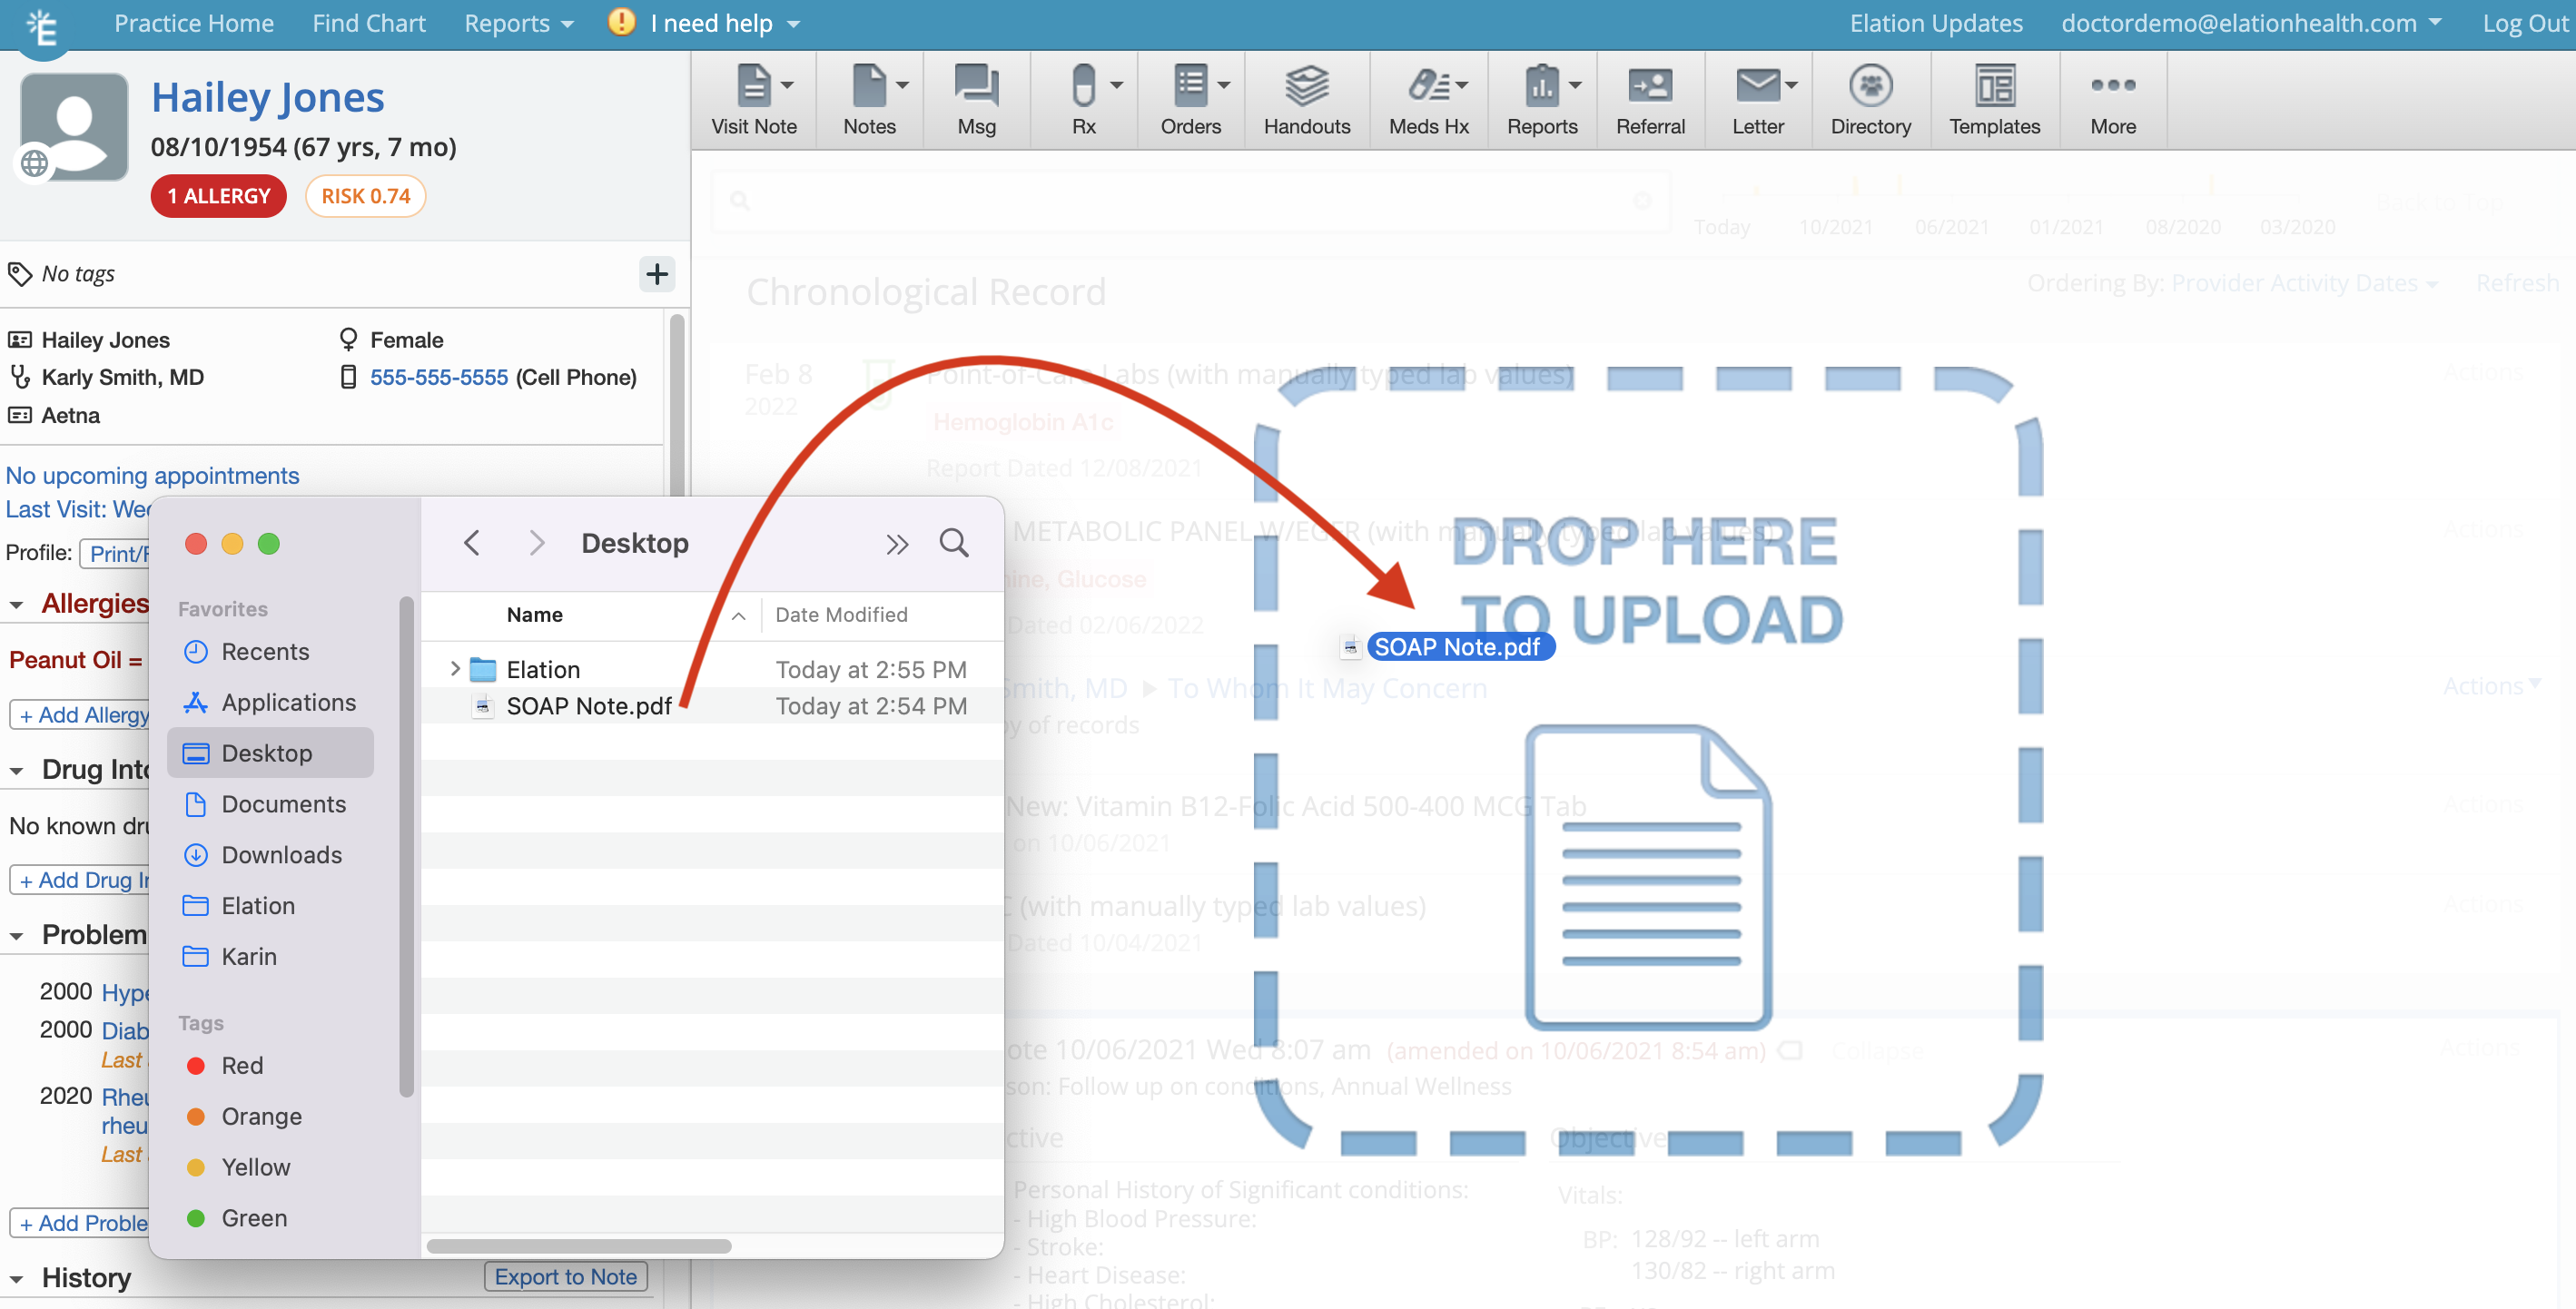
Task: Open the Orders tool
Action: tap(1190, 99)
